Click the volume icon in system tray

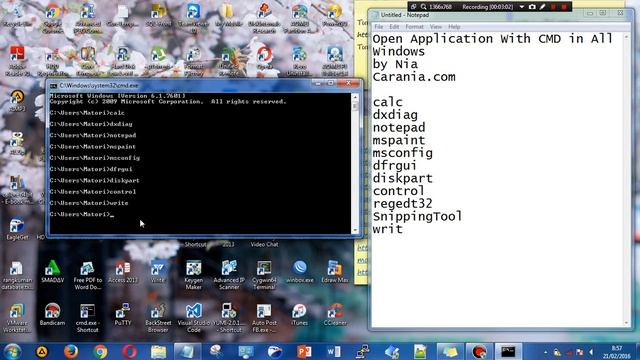tap(591, 352)
